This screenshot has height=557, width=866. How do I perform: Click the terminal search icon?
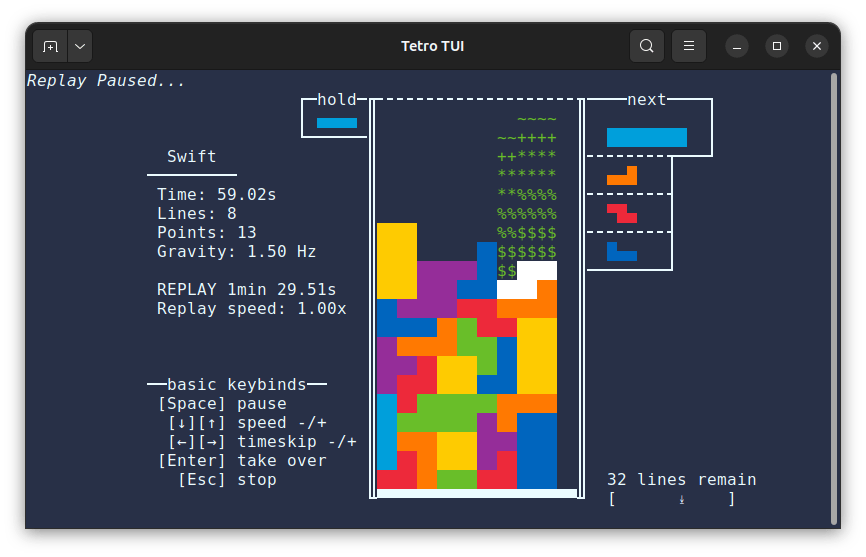pyautogui.click(x=647, y=46)
